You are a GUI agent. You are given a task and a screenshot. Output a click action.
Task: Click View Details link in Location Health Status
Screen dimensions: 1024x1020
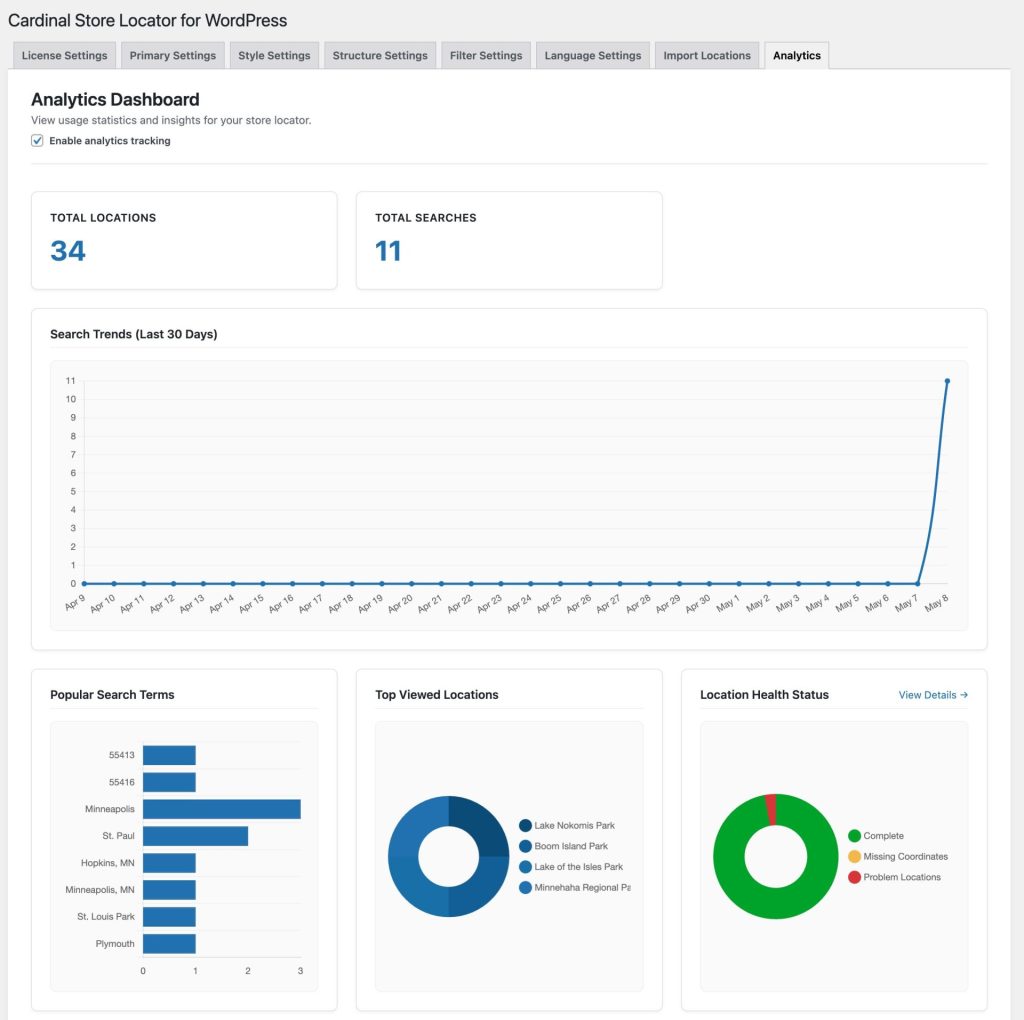click(933, 695)
